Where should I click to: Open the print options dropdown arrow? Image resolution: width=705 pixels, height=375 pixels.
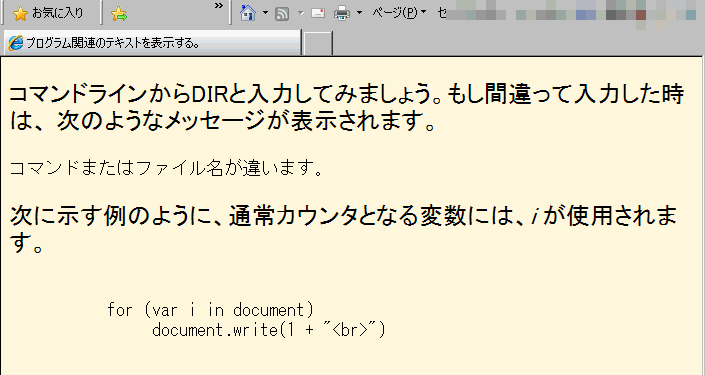359,13
